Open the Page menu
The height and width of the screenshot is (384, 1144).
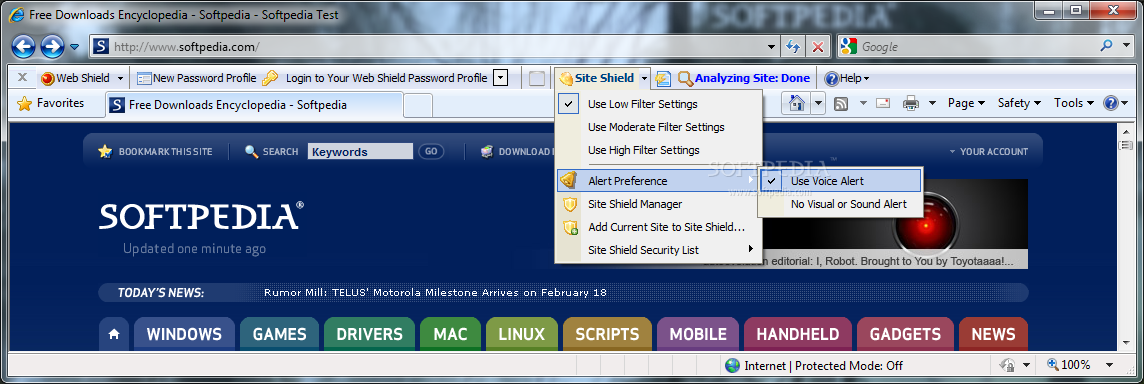[x=966, y=104]
